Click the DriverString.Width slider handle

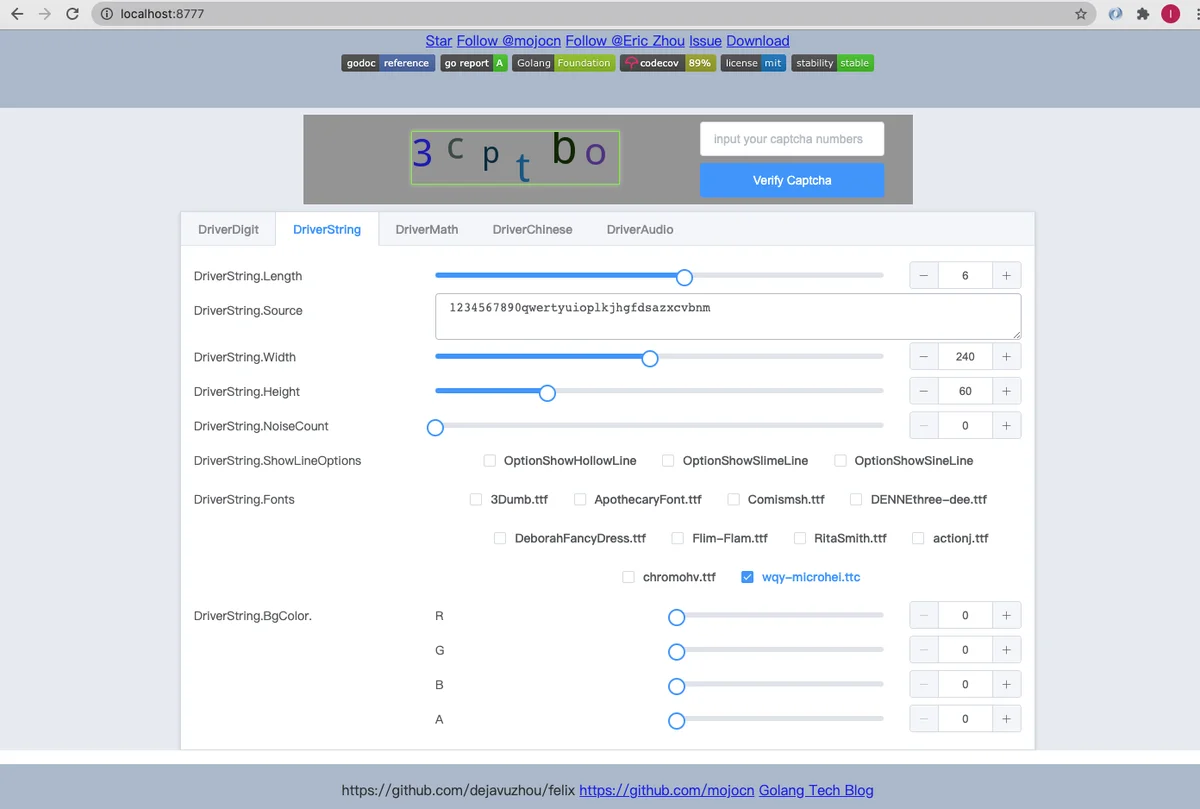649,358
